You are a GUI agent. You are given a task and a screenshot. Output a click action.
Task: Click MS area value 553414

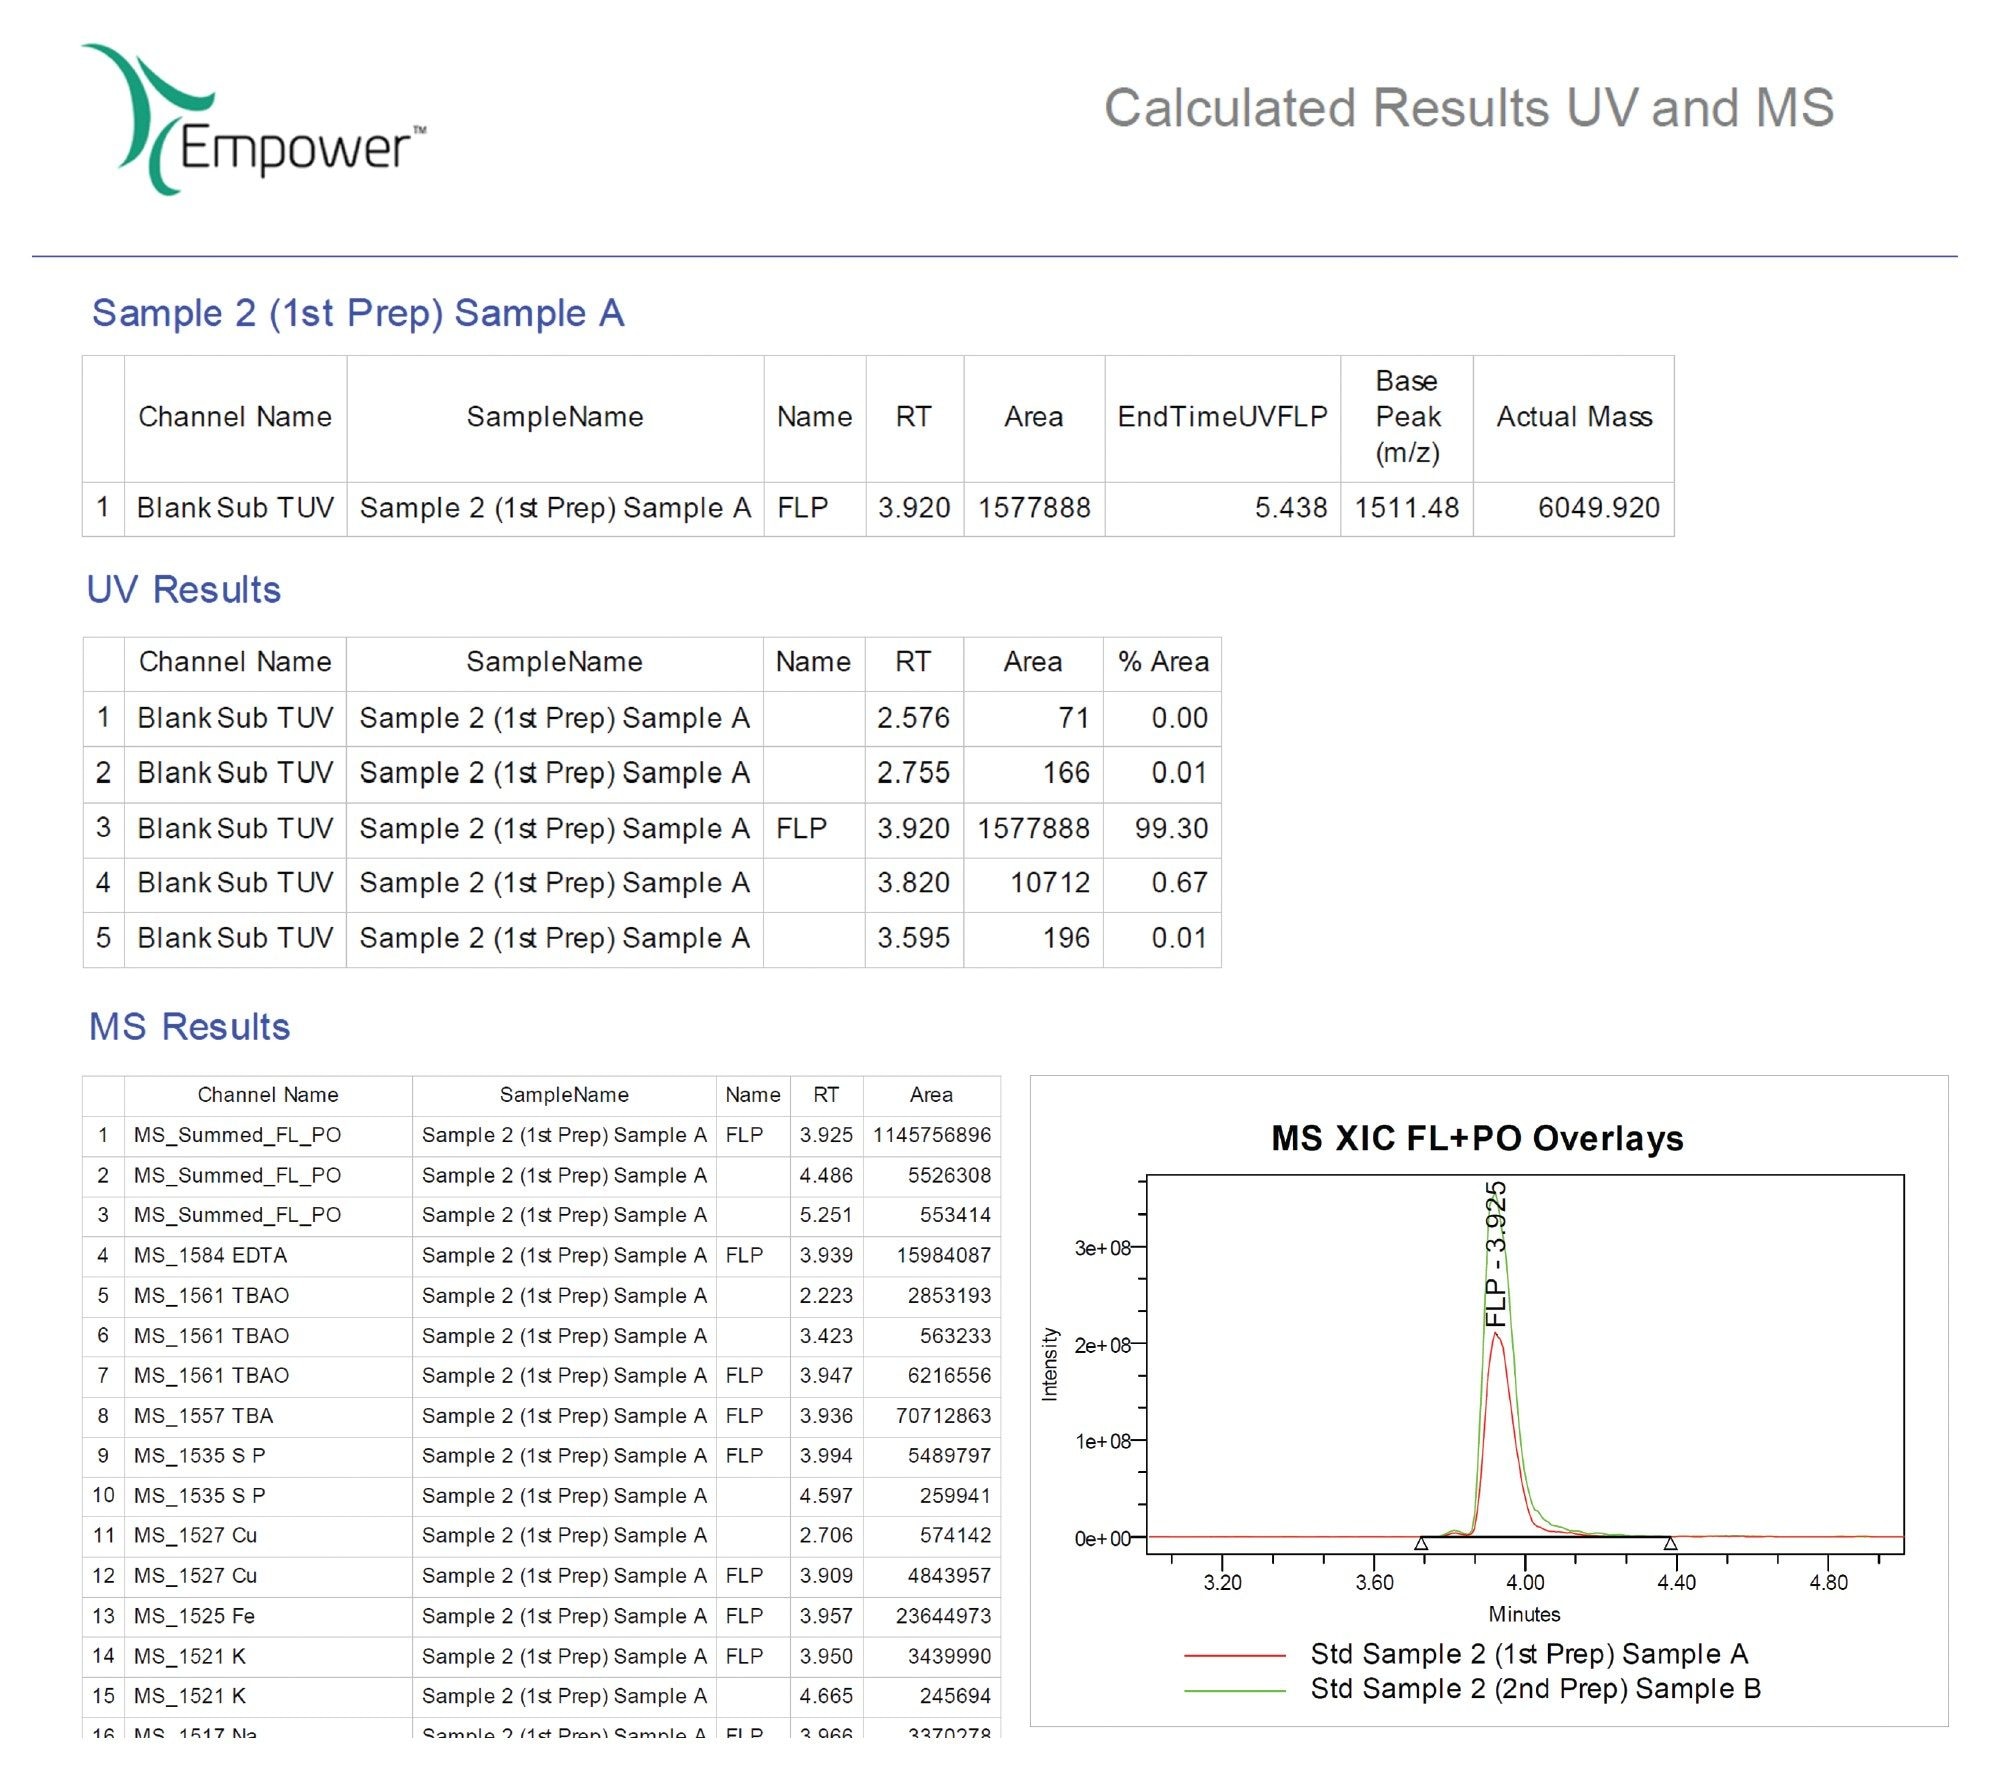coord(955,1215)
